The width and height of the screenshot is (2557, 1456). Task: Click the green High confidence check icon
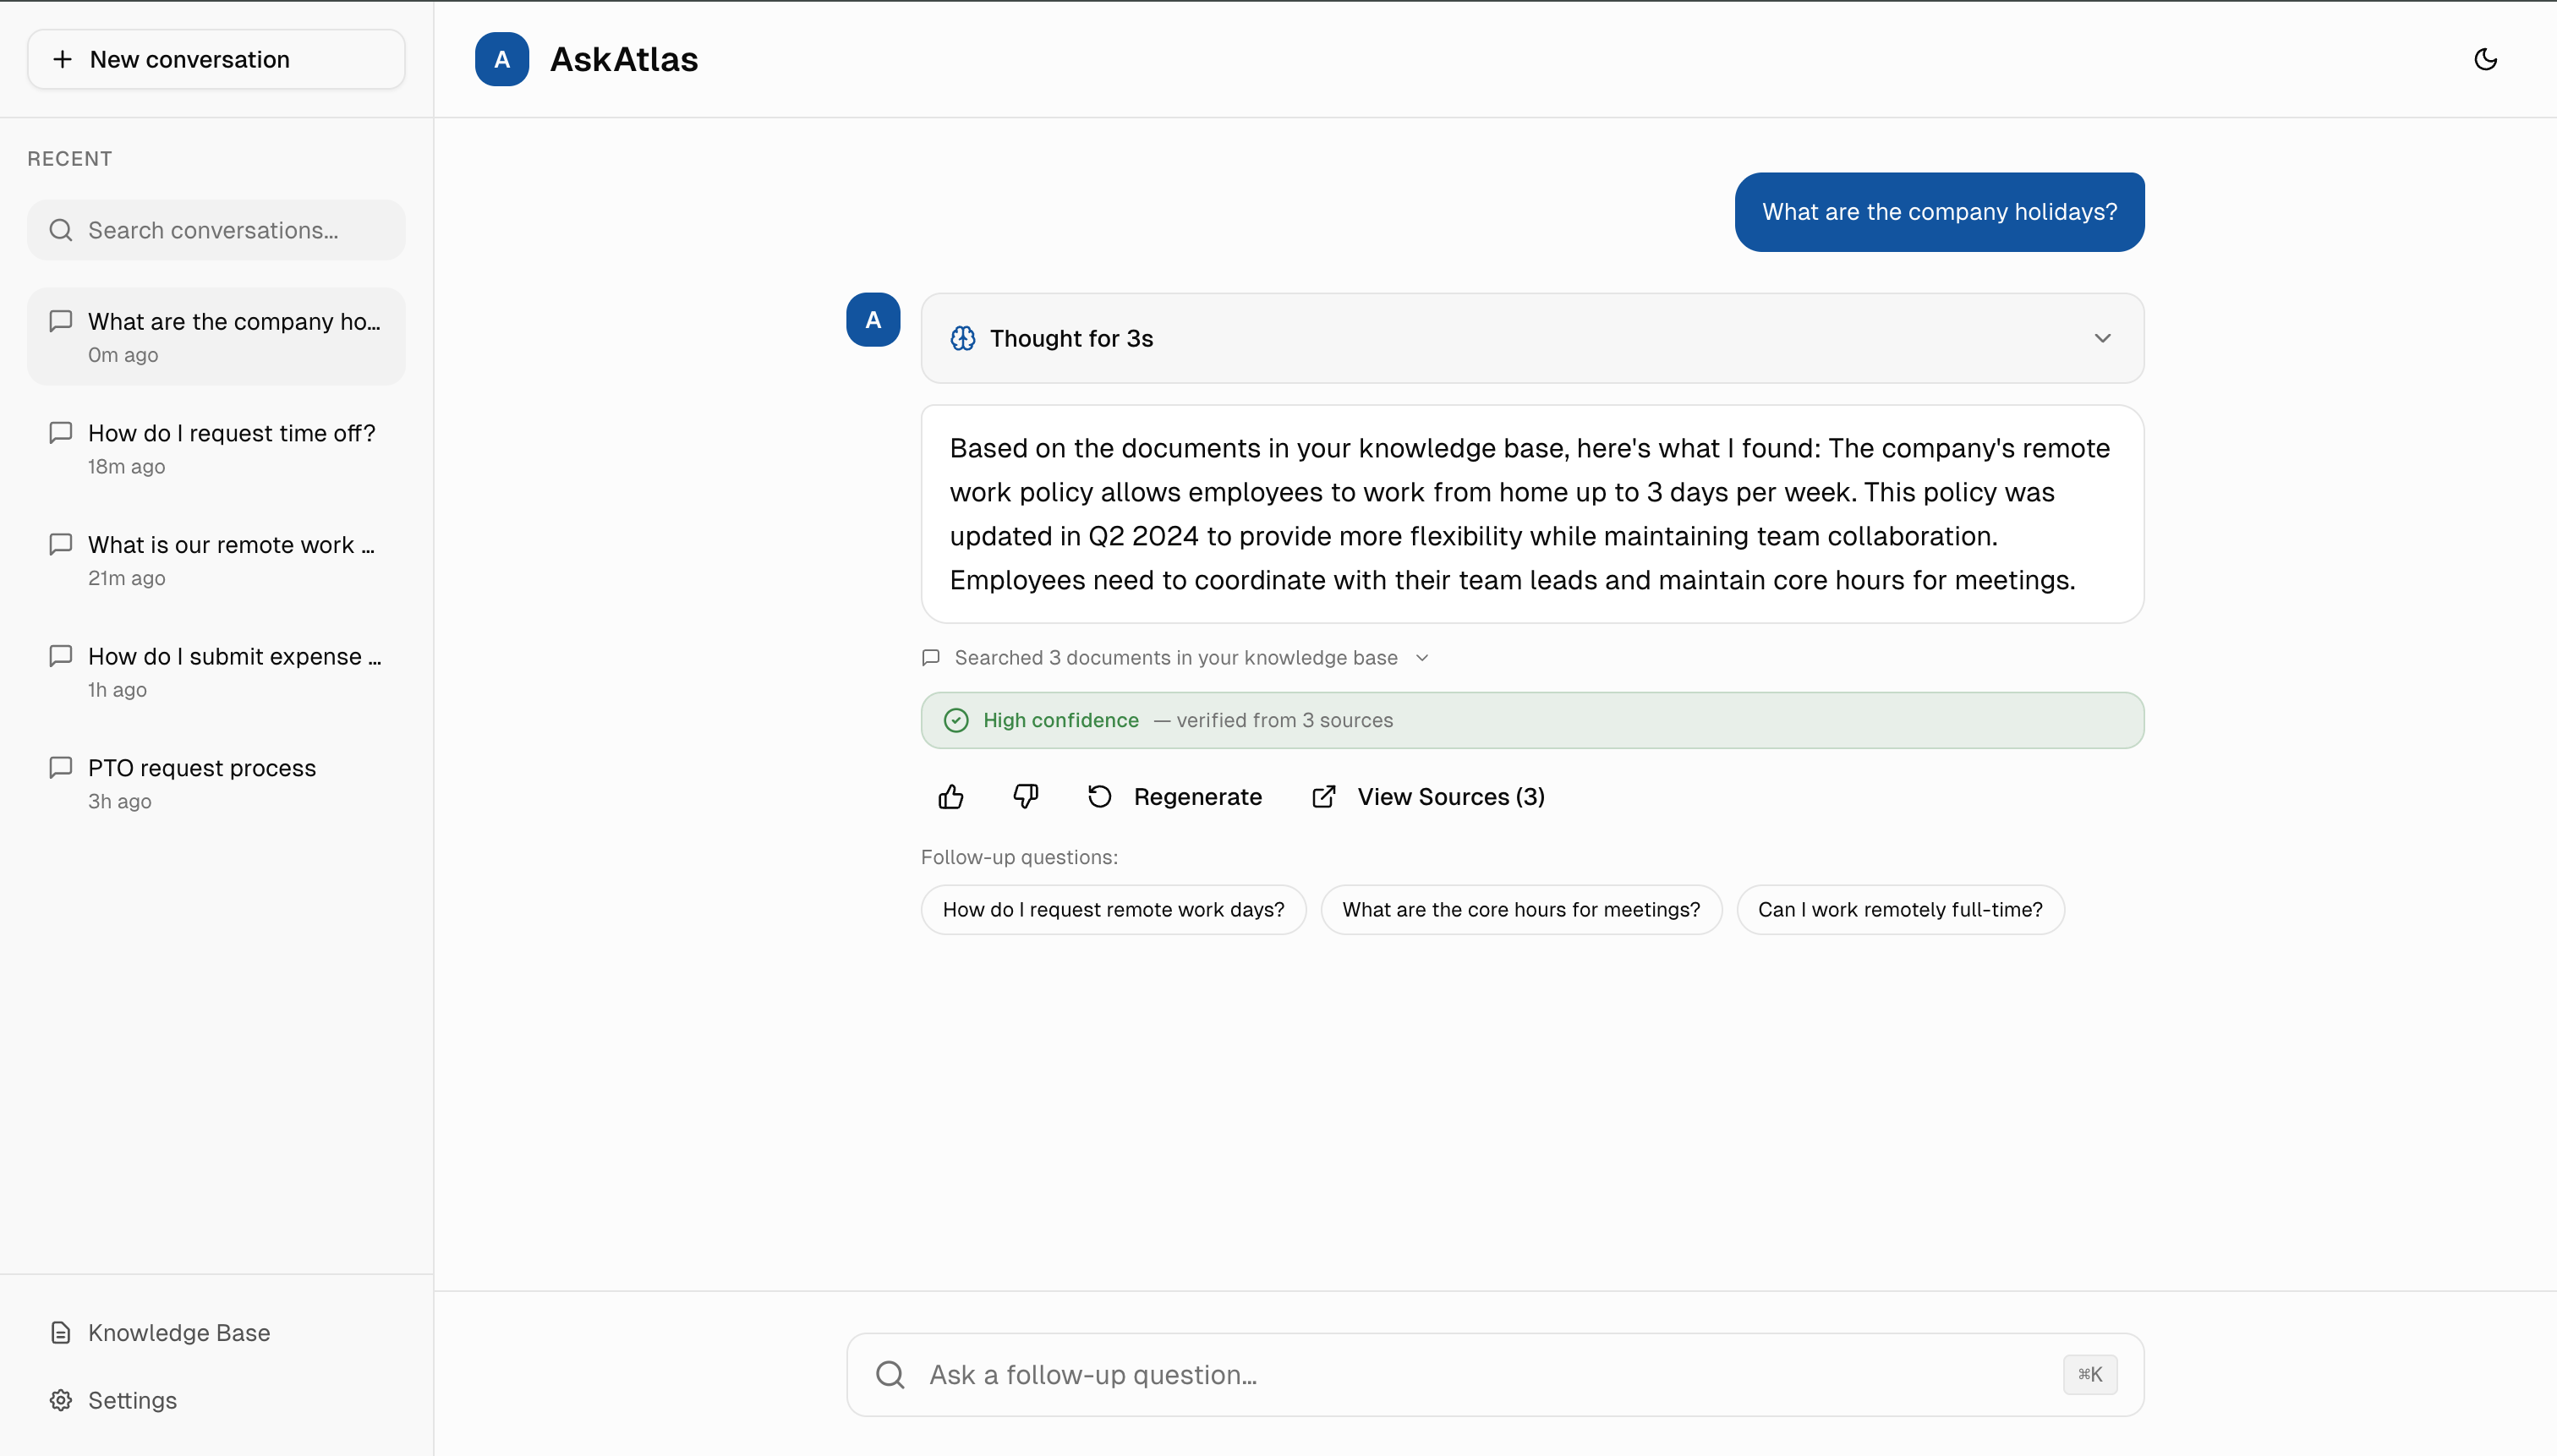pos(956,721)
